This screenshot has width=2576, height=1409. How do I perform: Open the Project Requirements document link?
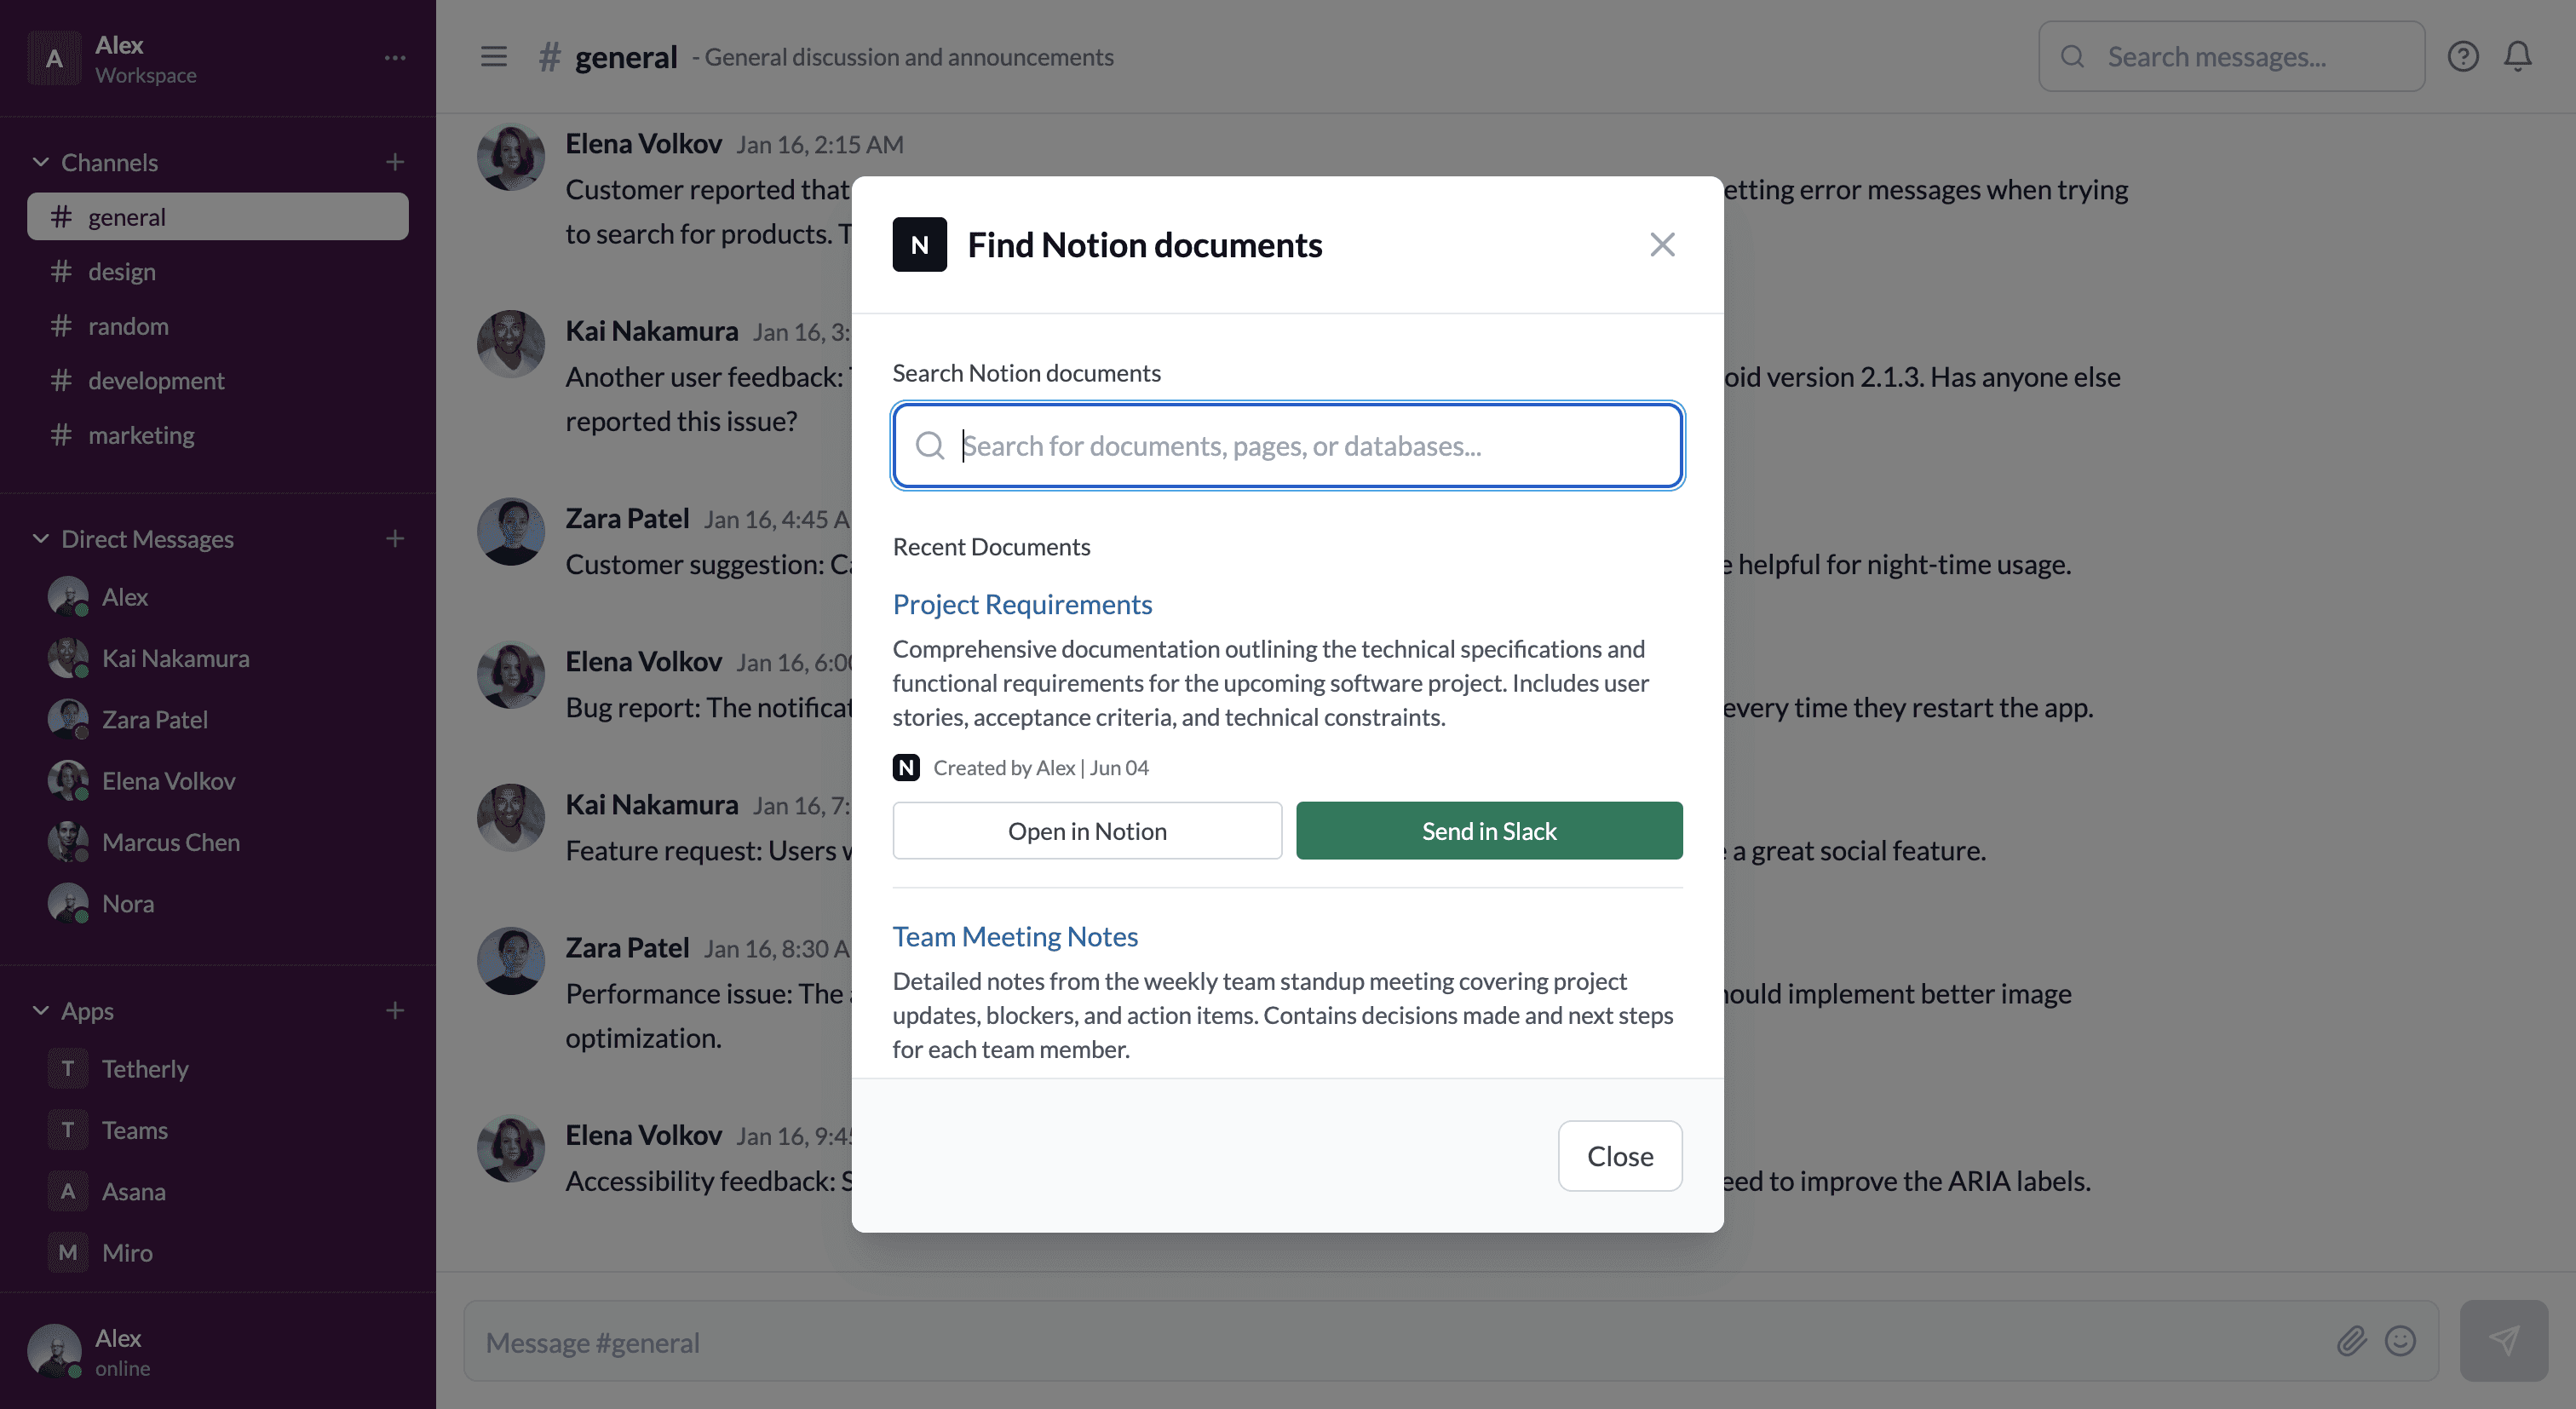[x=1022, y=604]
